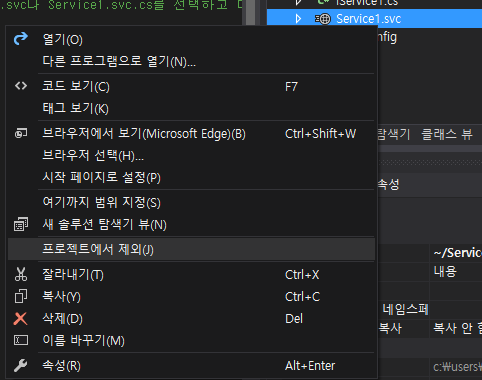This screenshot has width=482, height=380.
Task: Open 브라우저 선택(H)... menu entry
Action: (191, 156)
